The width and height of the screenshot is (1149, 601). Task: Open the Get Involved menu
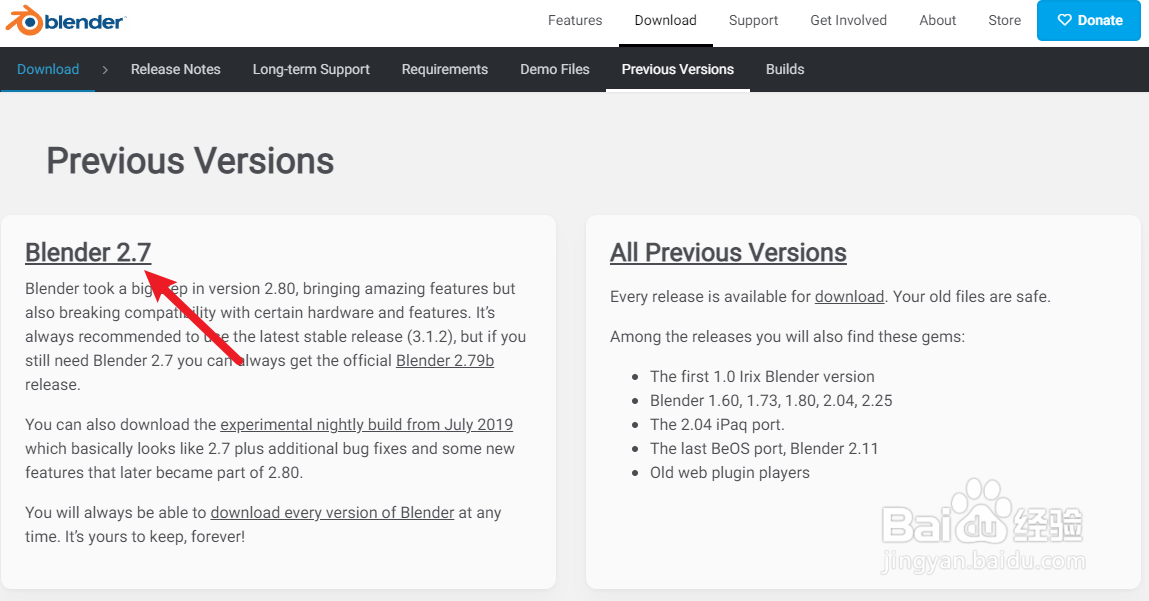point(848,21)
